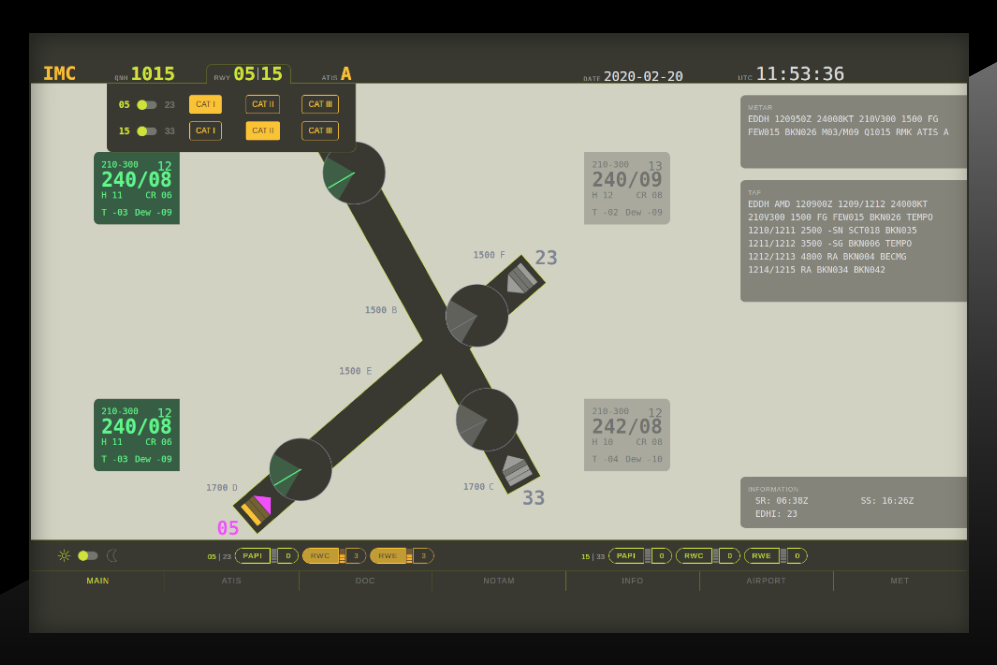Open the QNH 1015 setting
Viewport: 997px width, 665px height.
point(152,74)
